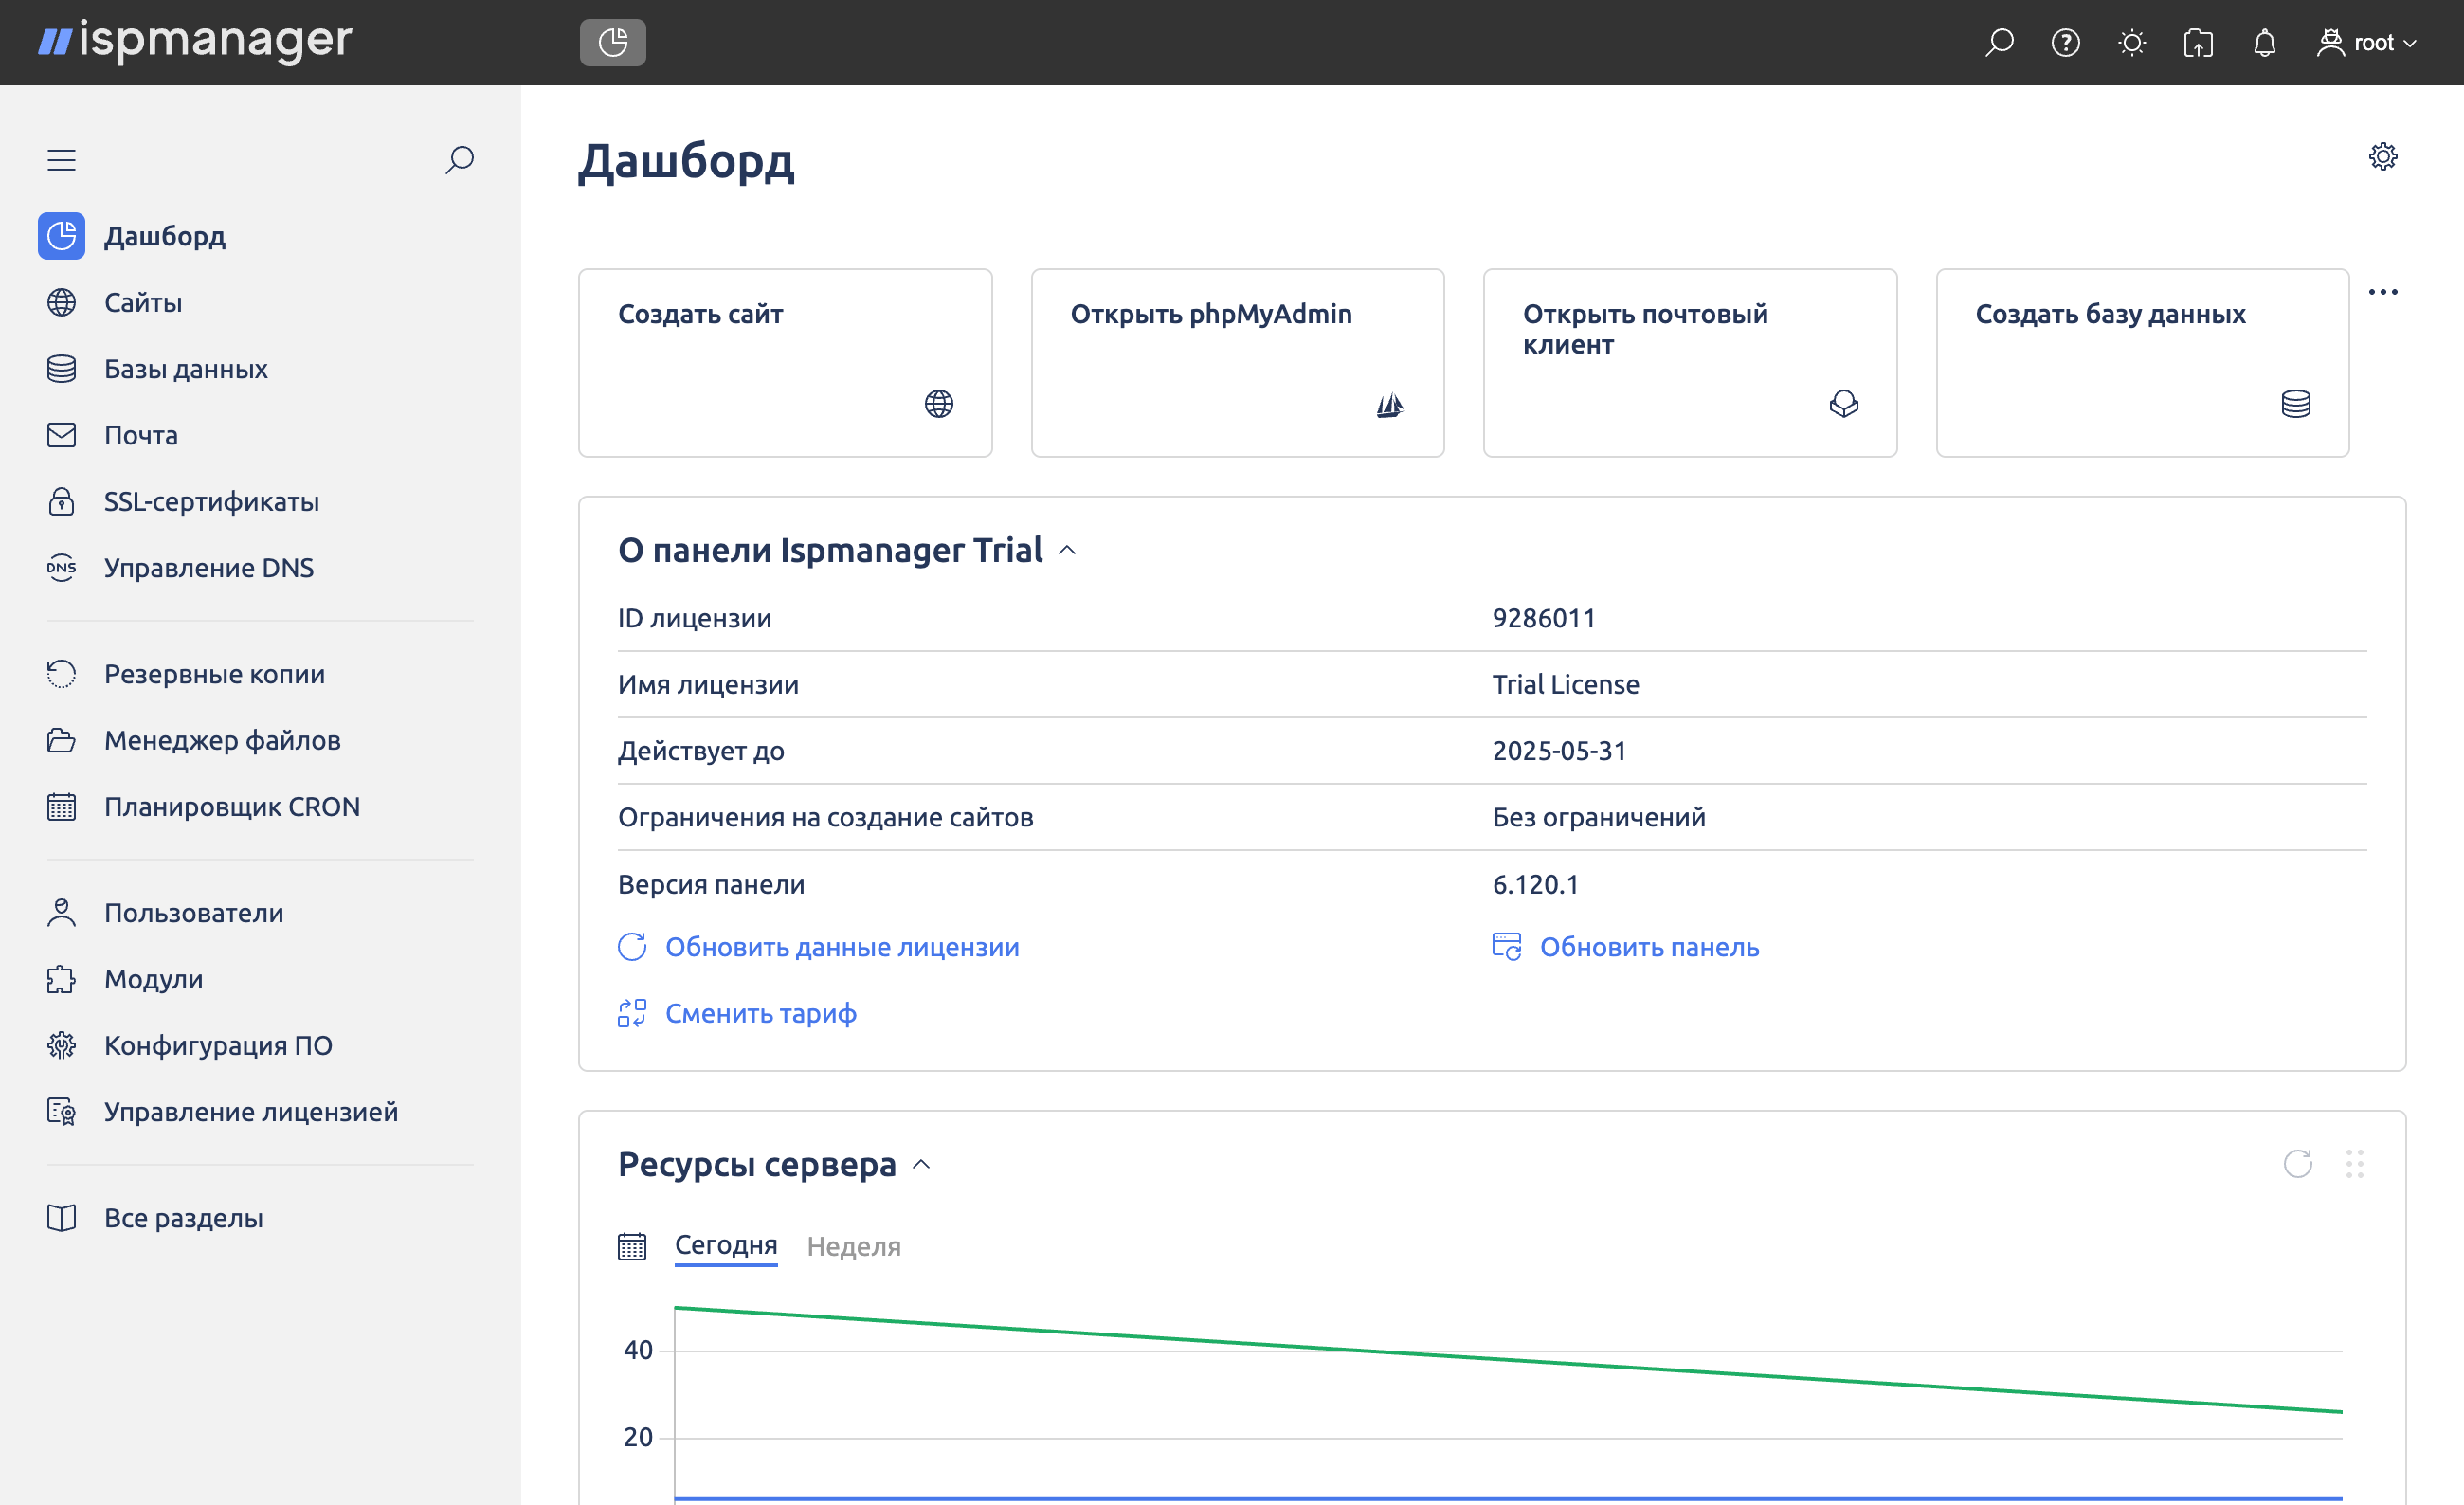Click sidebar menu search icon
The width and height of the screenshot is (2464, 1505).
coord(459,160)
